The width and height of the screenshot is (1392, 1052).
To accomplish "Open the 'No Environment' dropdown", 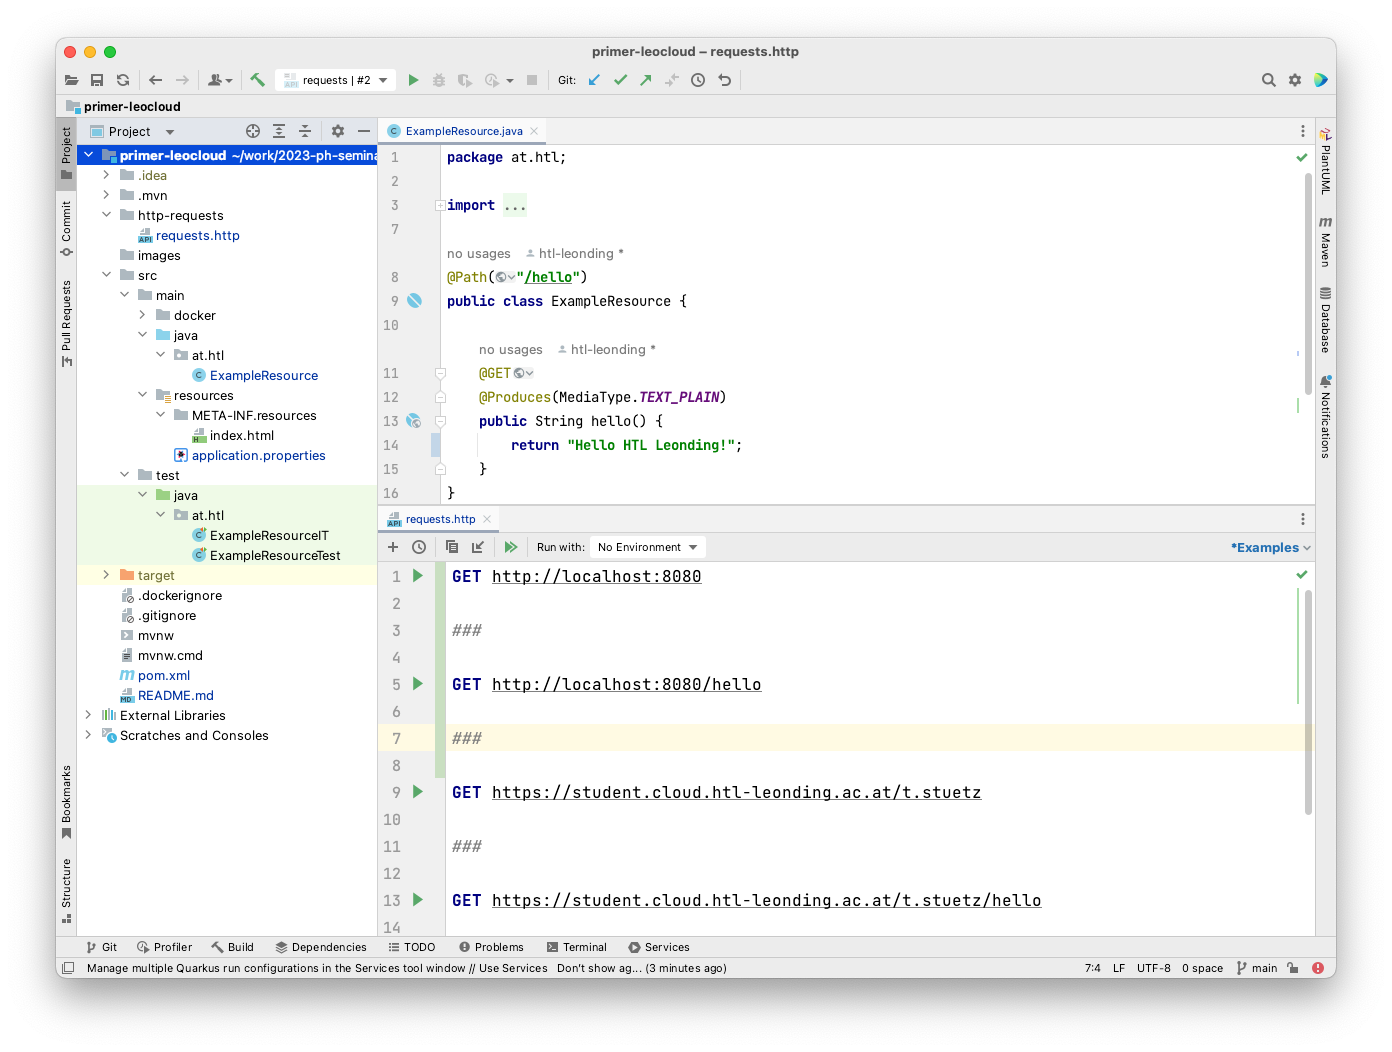I will tap(647, 547).
